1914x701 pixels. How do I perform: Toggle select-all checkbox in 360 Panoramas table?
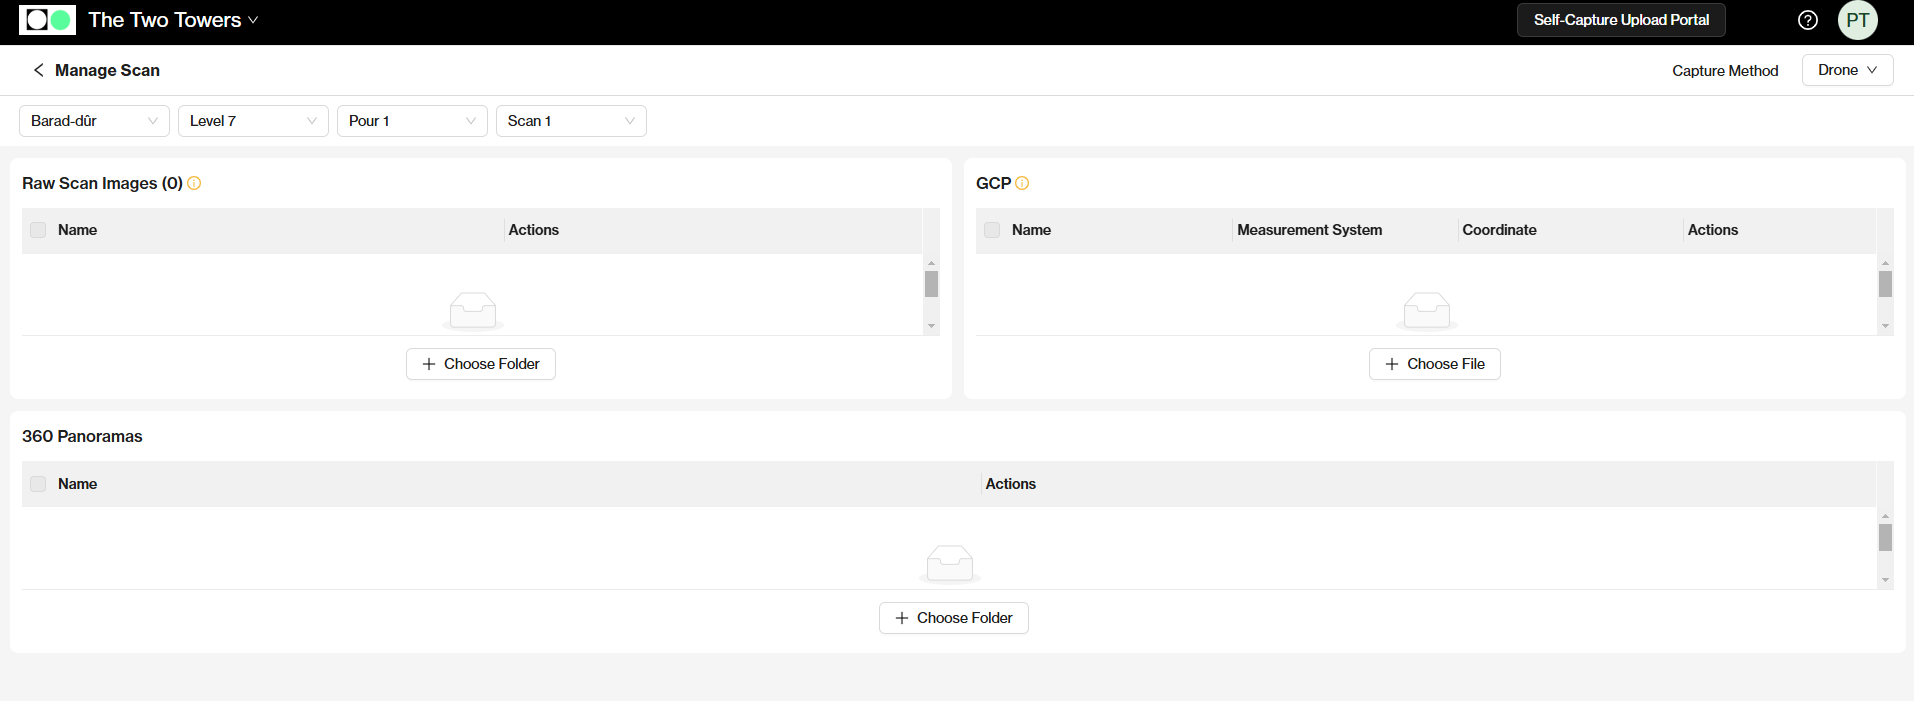38,484
